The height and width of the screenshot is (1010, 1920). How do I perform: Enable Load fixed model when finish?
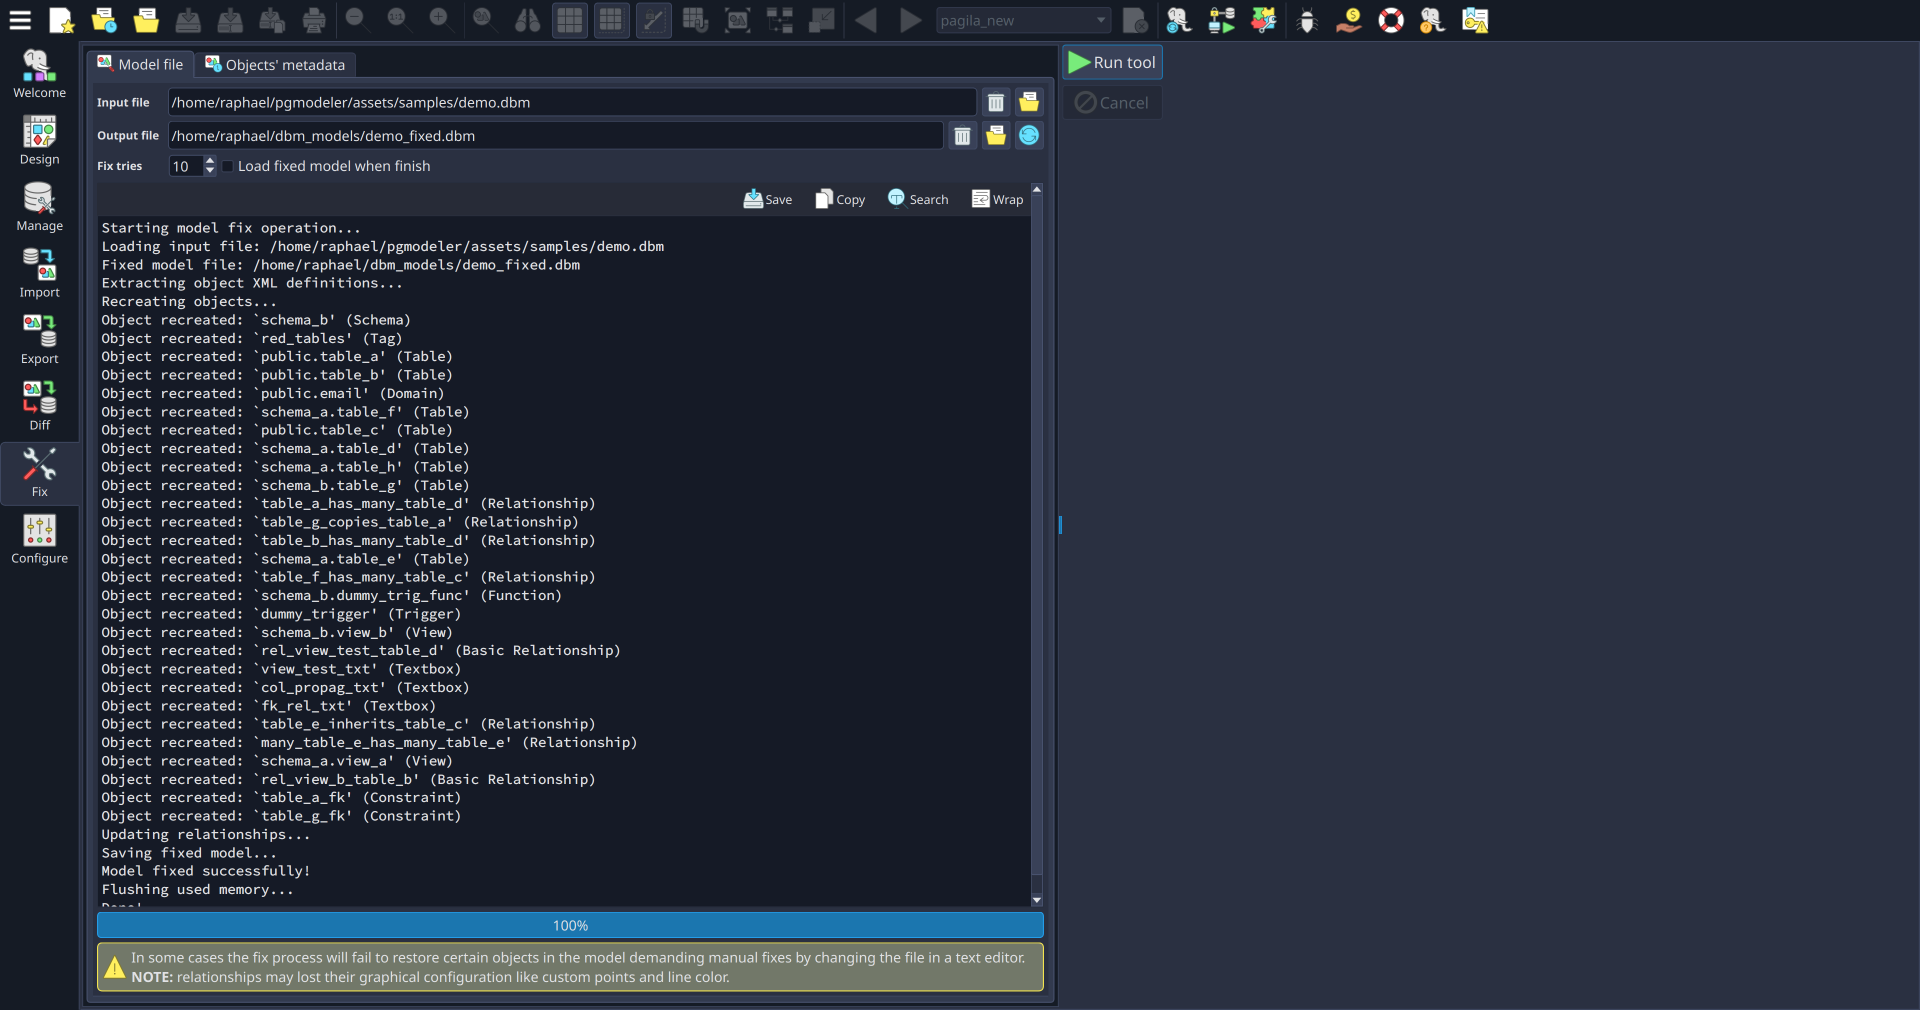tap(227, 166)
